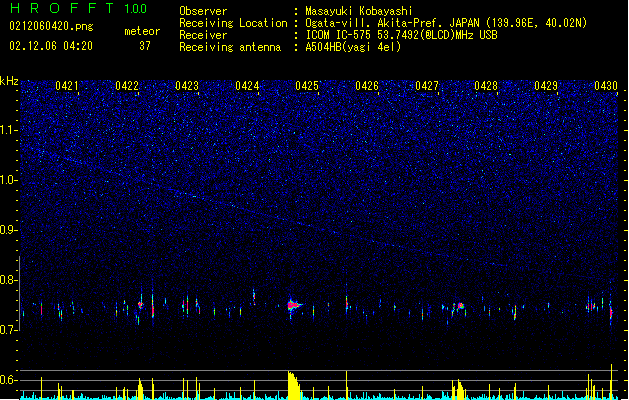
Task: Click the 1.1 kHz axis tick label
Action: (9, 130)
